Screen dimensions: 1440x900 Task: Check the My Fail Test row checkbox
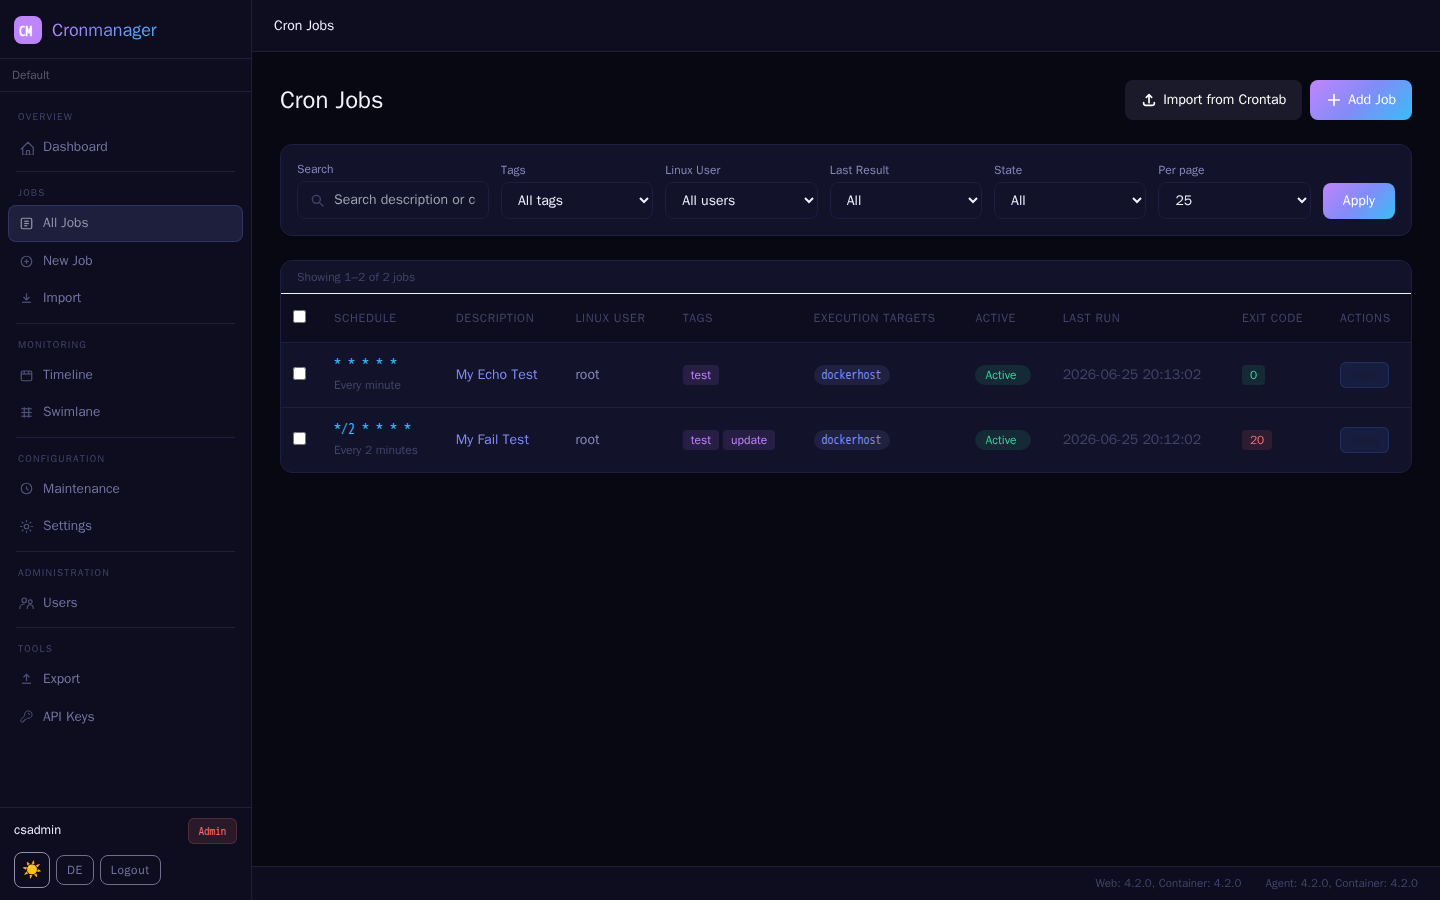[x=299, y=439]
